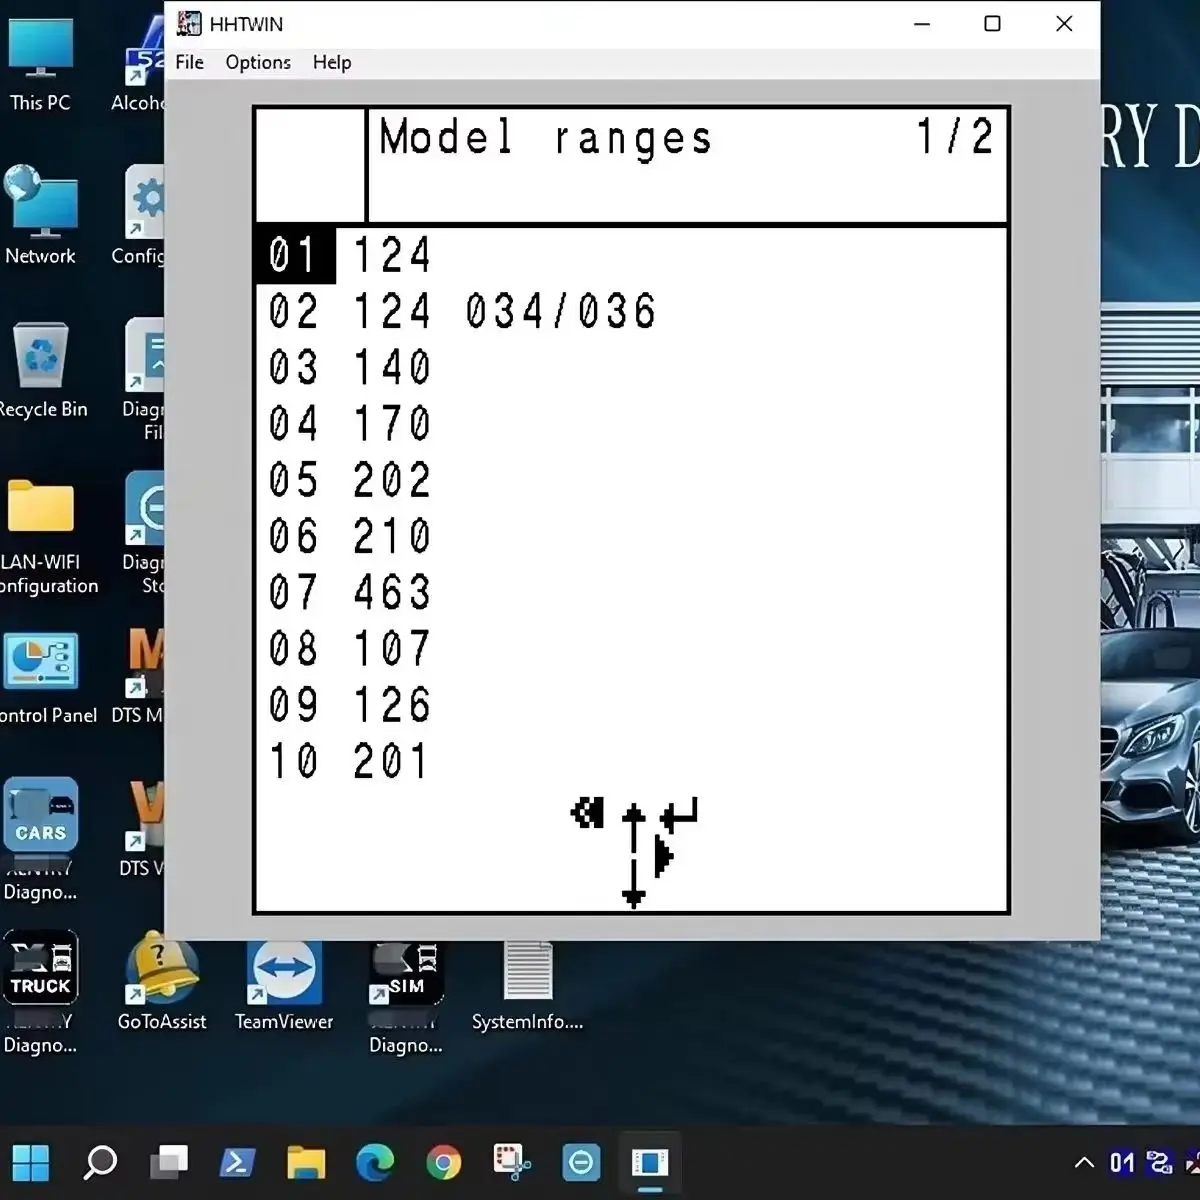This screenshot has width=1200, height=1200.
Task: Open Google Chrome from the taskbar
Action: [444, 1162]
